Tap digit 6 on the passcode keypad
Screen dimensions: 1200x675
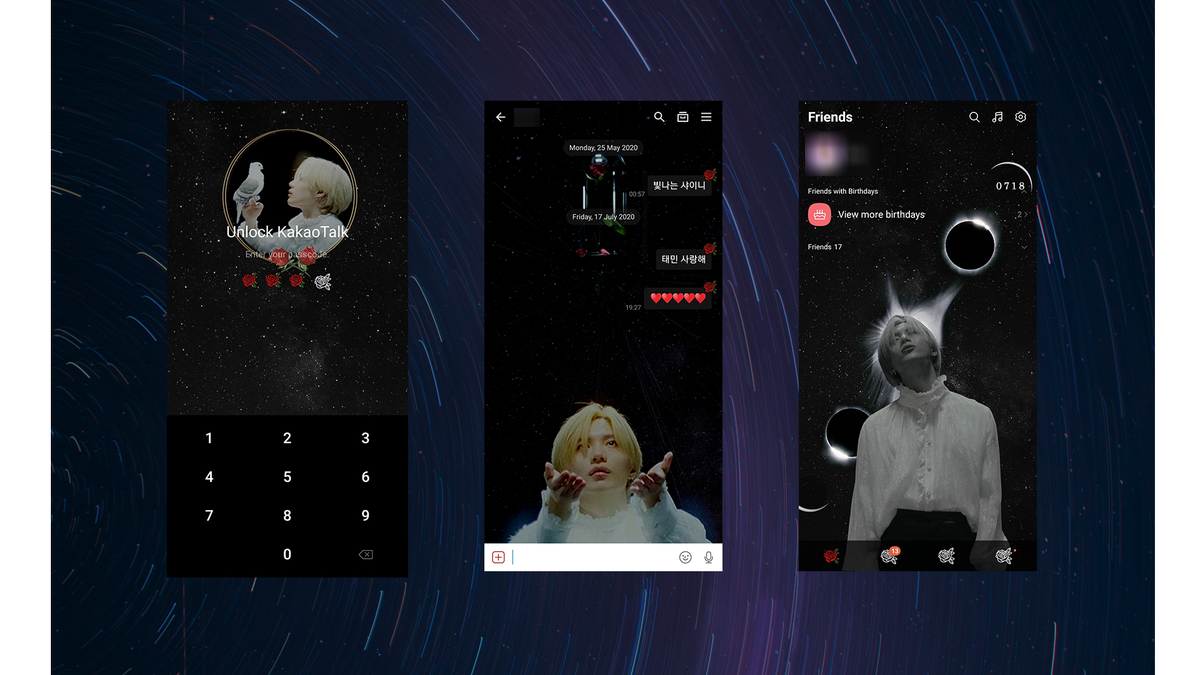pyautogui.click(x=365, y=477)
